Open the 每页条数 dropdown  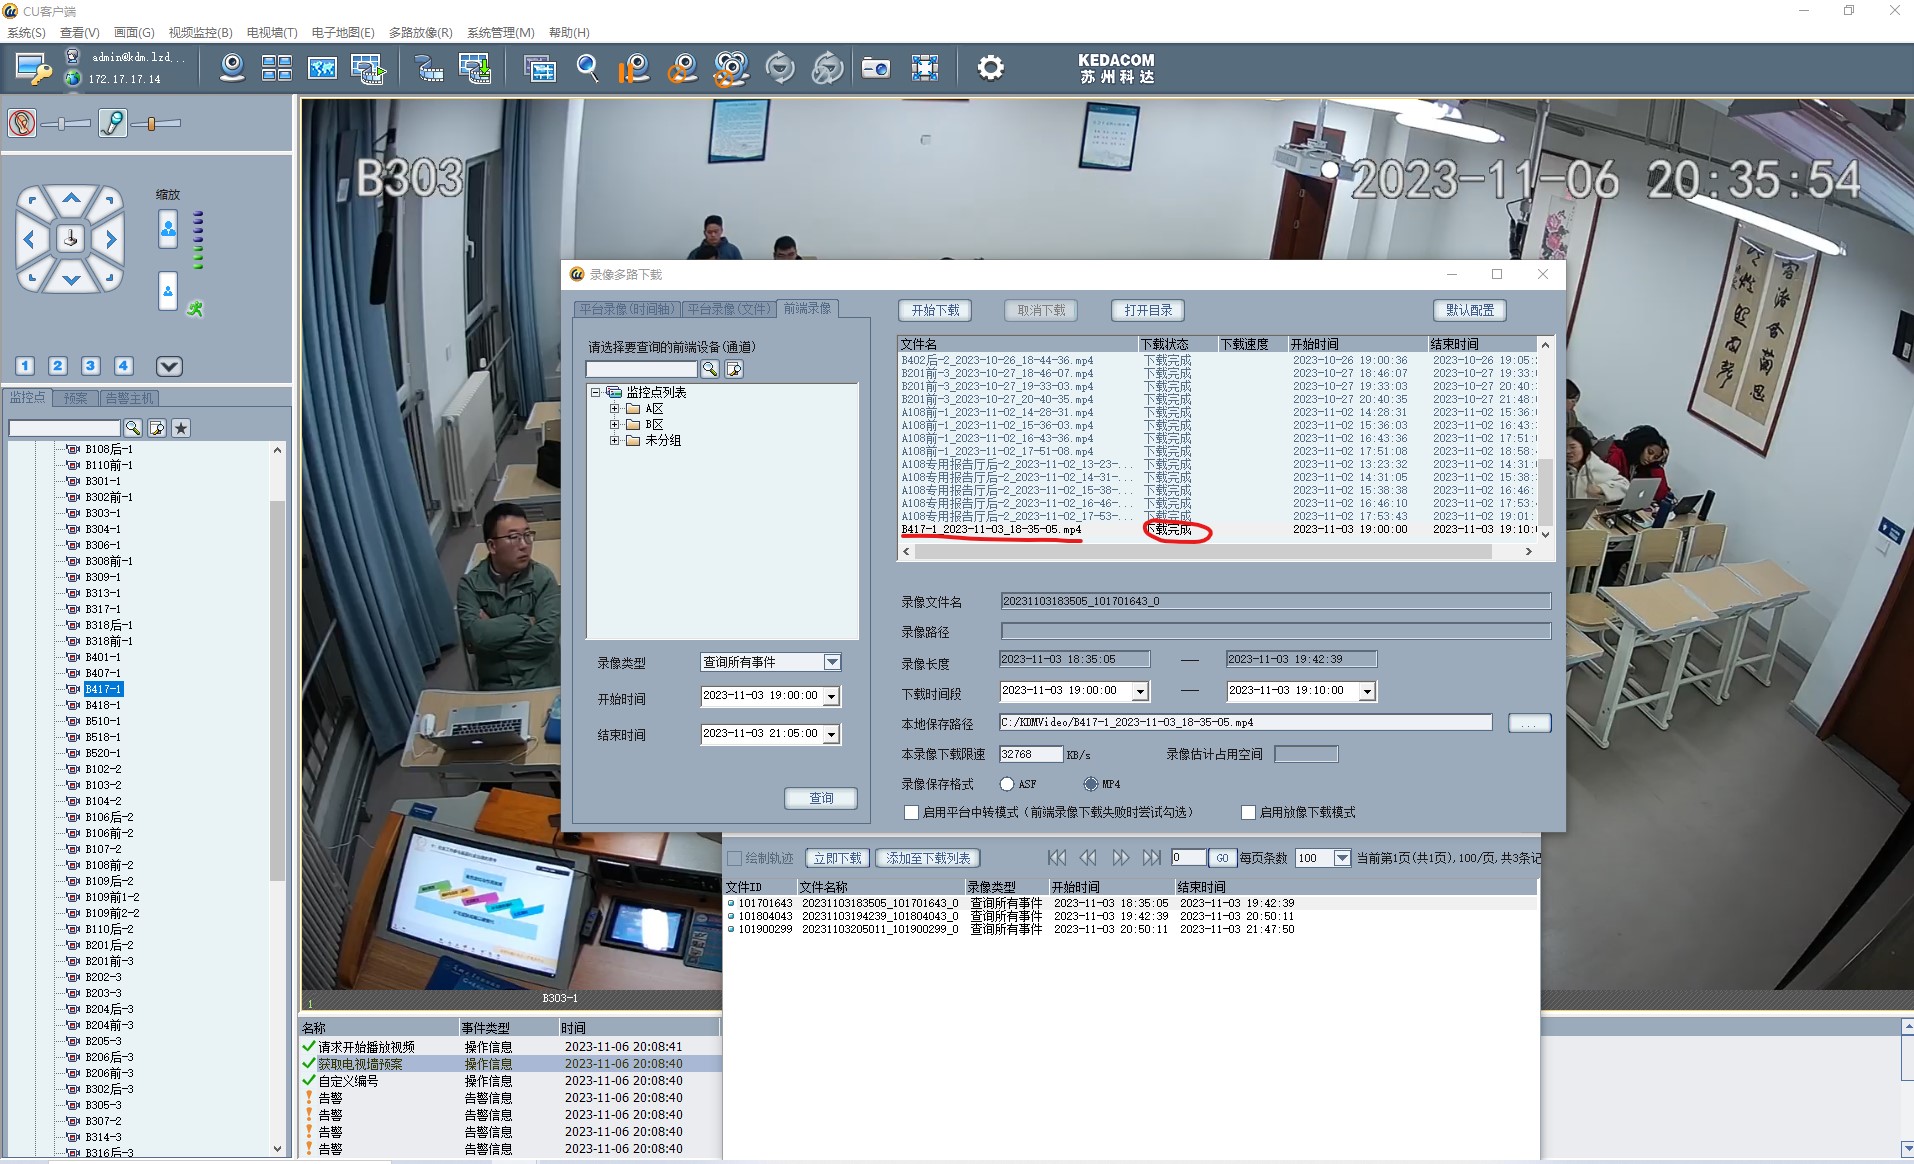pyautogui.click(x=1342, y=858)
